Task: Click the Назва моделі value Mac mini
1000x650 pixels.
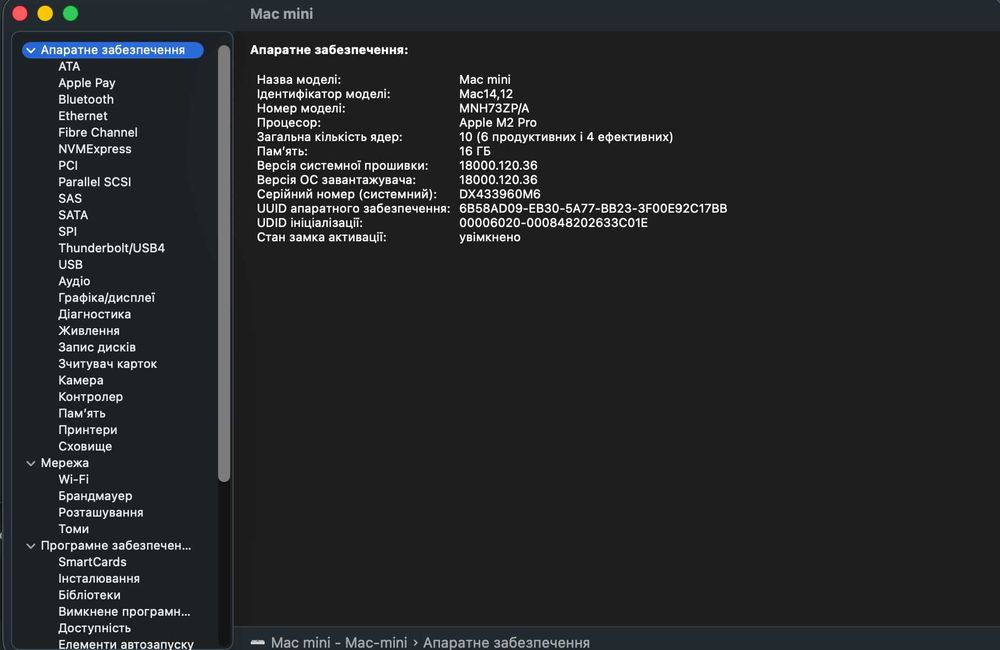Action: click(x=485, y=80)
